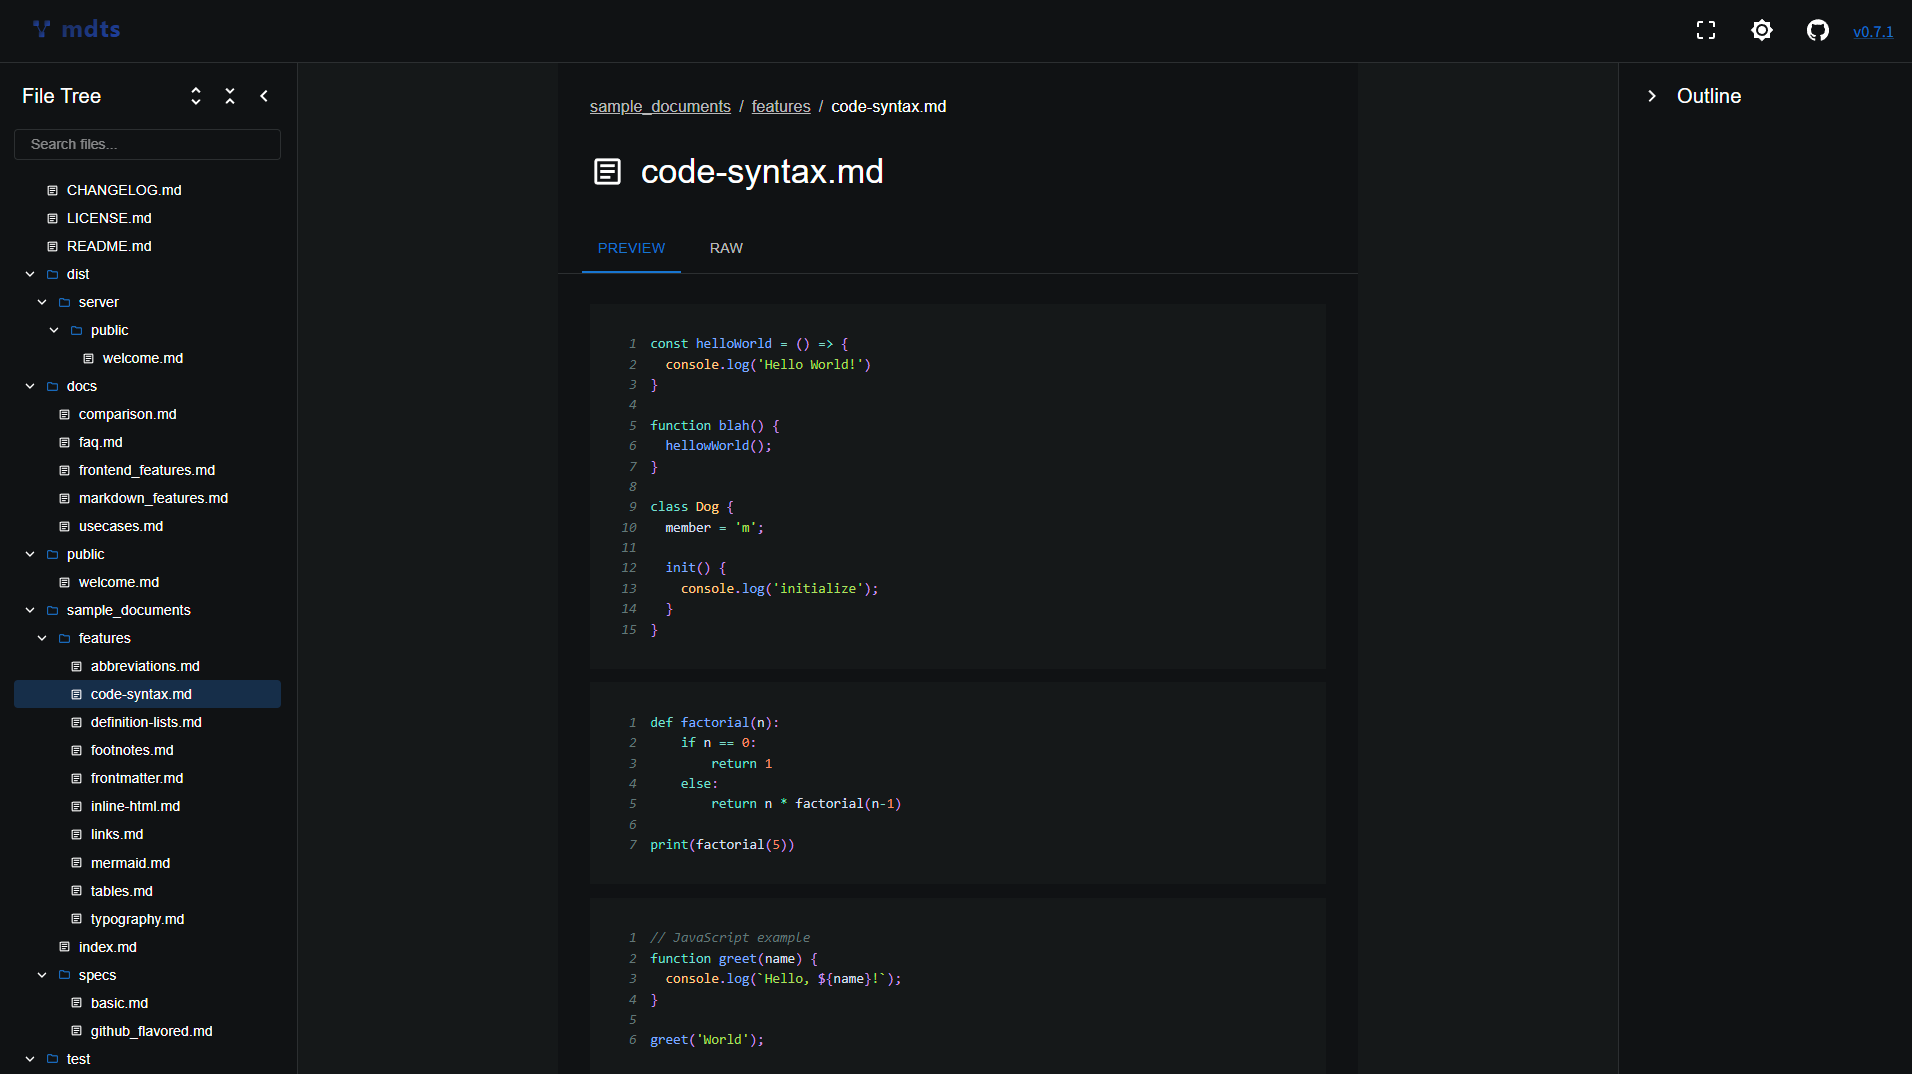Click the File Tree heading
The width and height of the screenshot is (1912, 1074).
click(61, 96)
